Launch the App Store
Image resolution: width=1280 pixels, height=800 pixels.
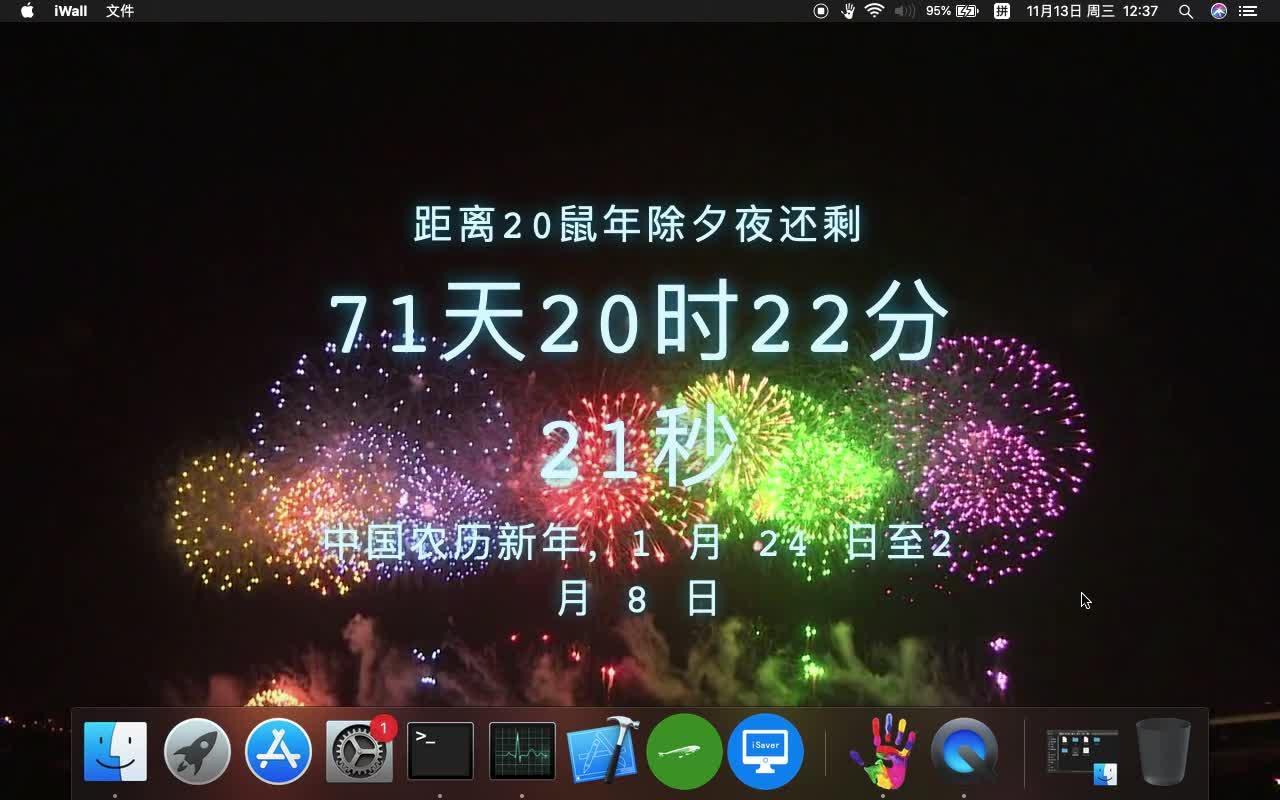(278, 751)
